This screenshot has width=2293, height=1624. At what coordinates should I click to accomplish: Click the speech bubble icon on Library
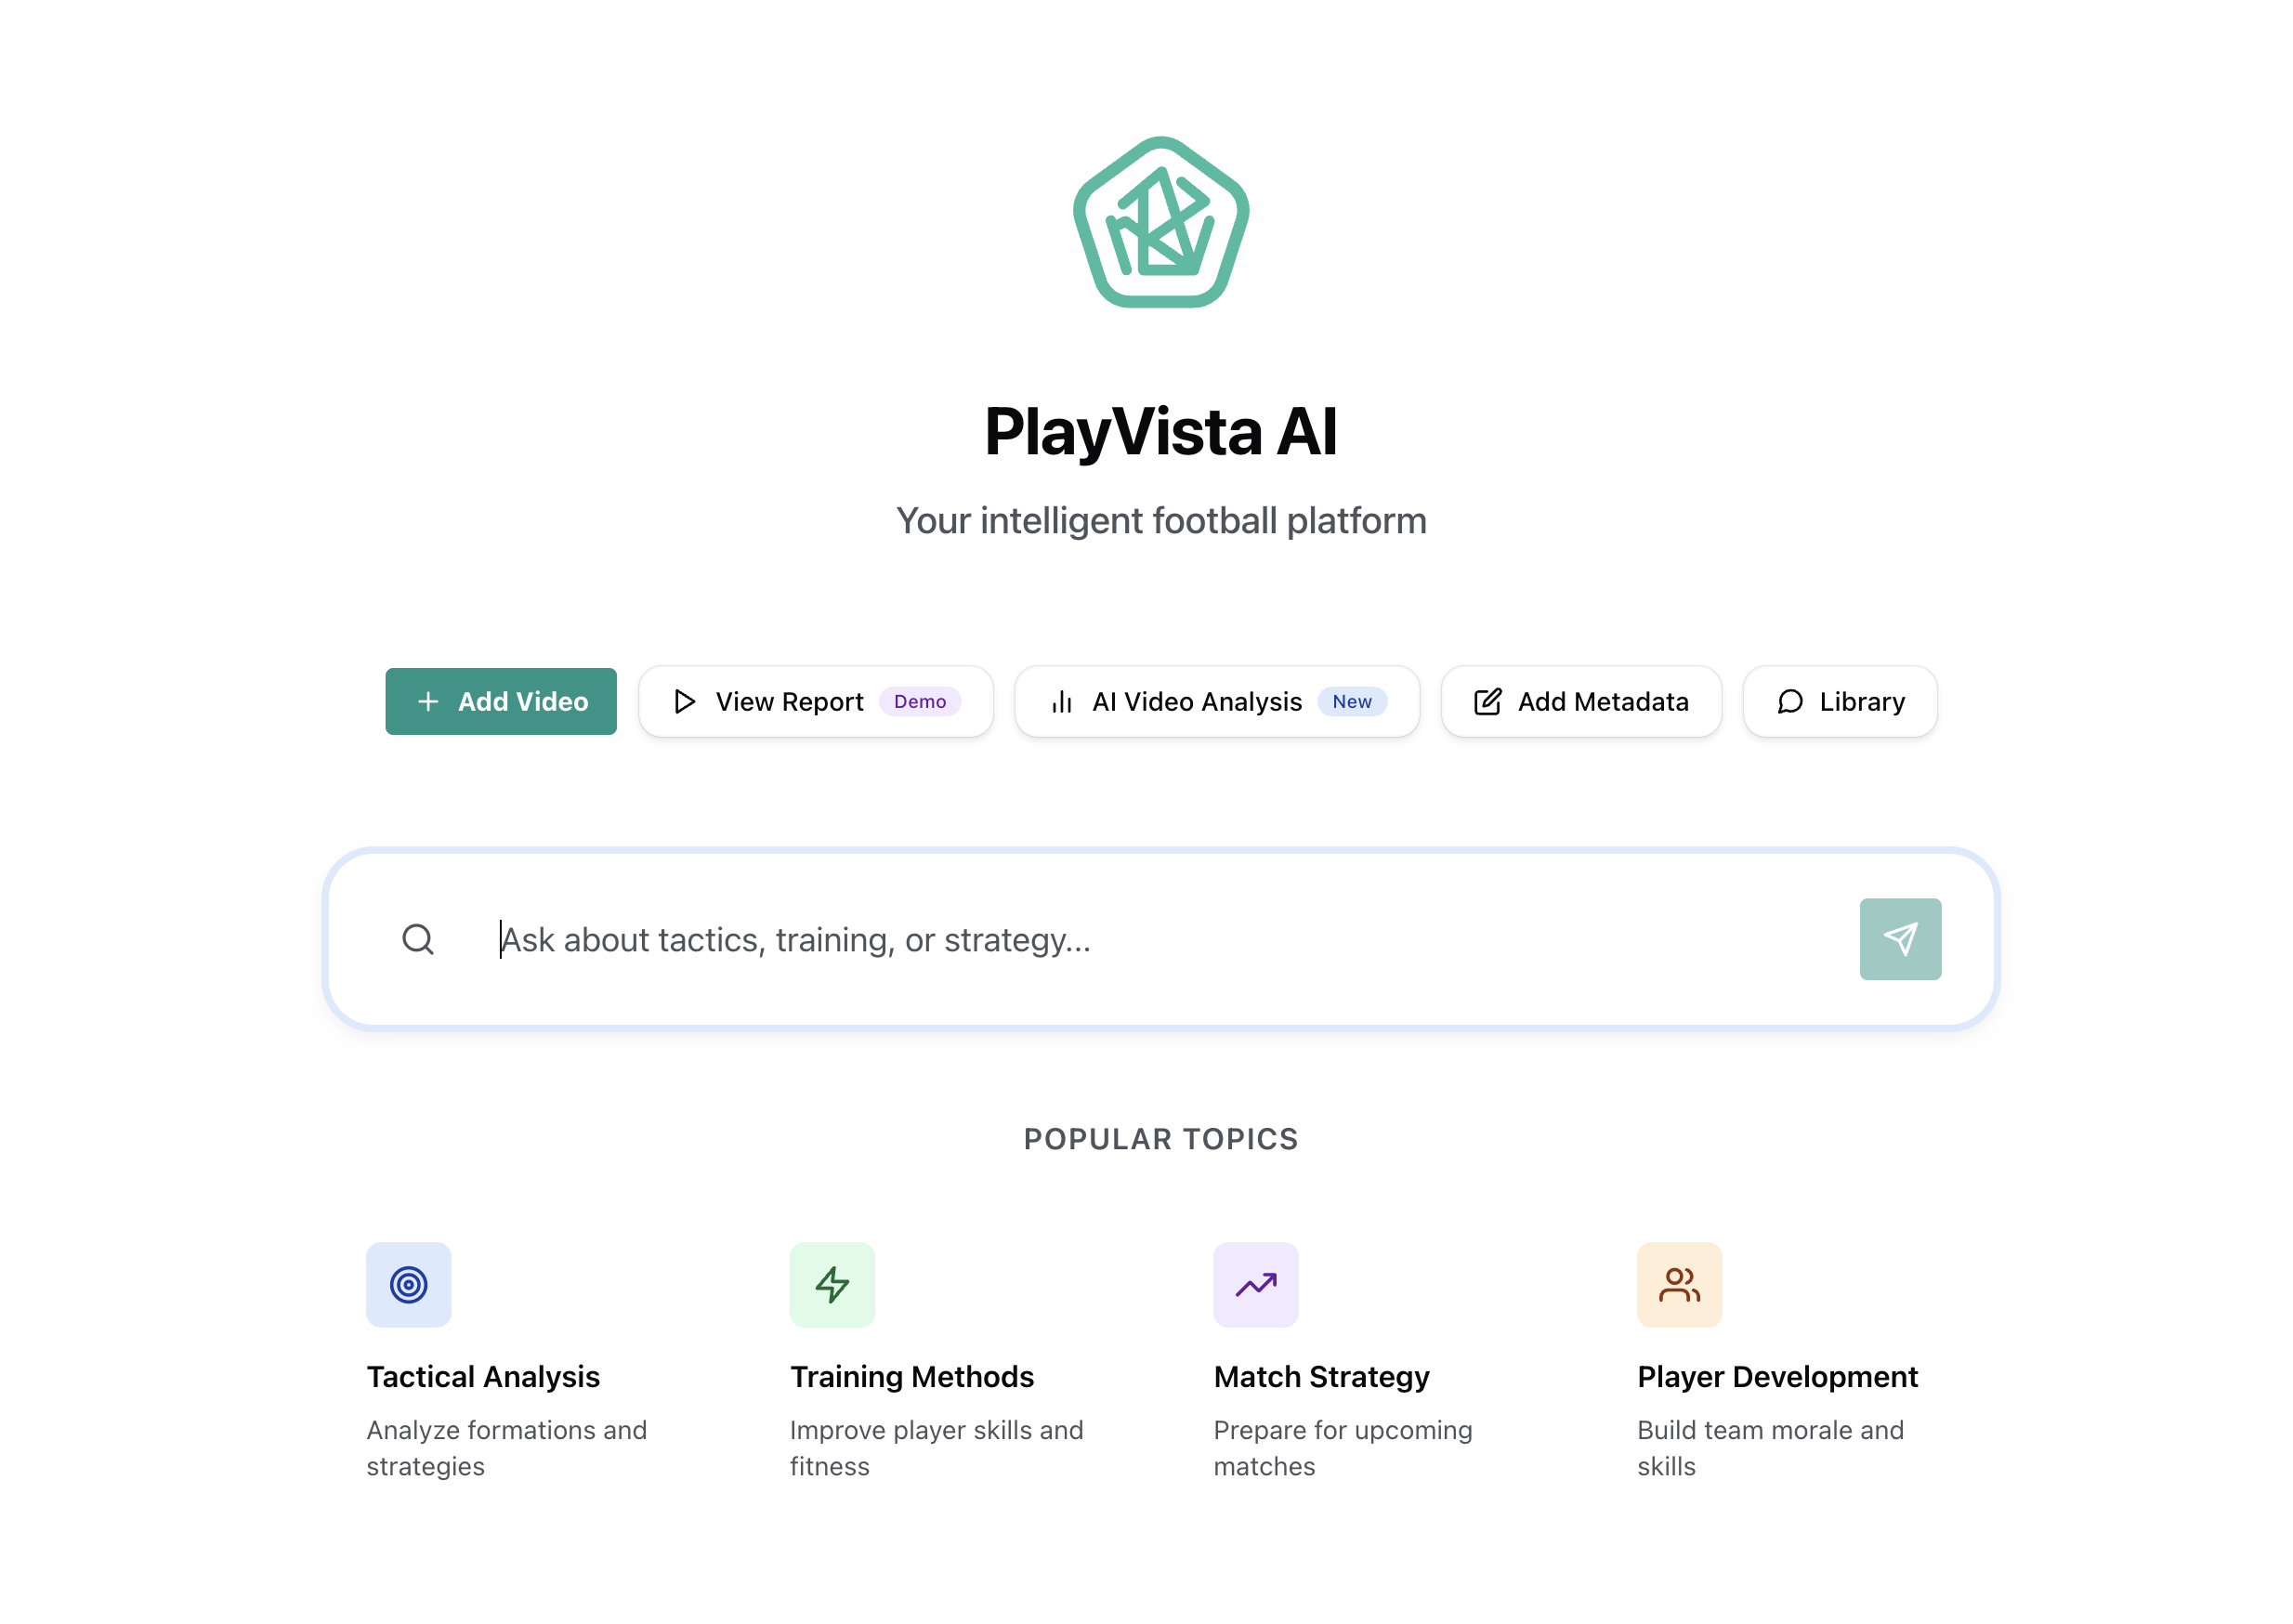click(x=1789, y=701)
